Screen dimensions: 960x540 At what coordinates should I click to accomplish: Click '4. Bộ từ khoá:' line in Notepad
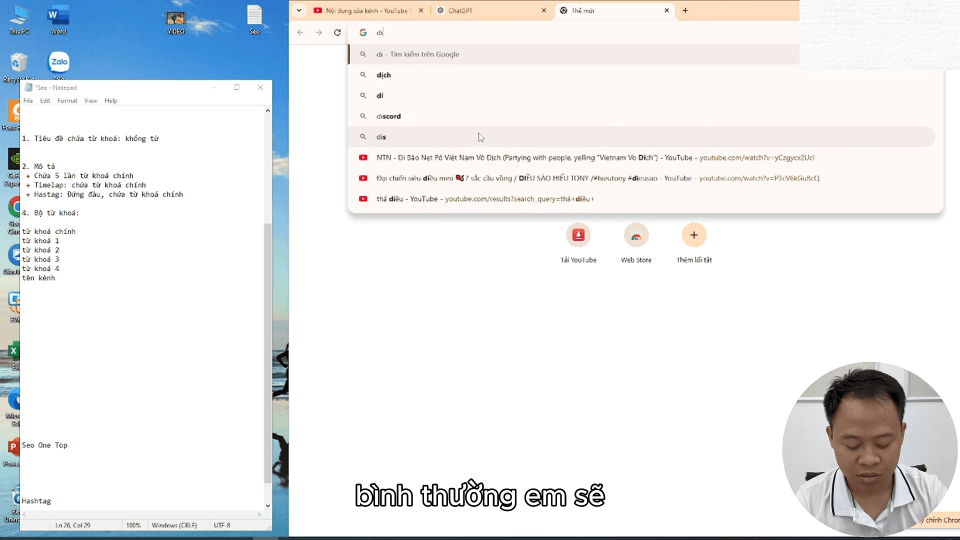[x=51, y=213]
